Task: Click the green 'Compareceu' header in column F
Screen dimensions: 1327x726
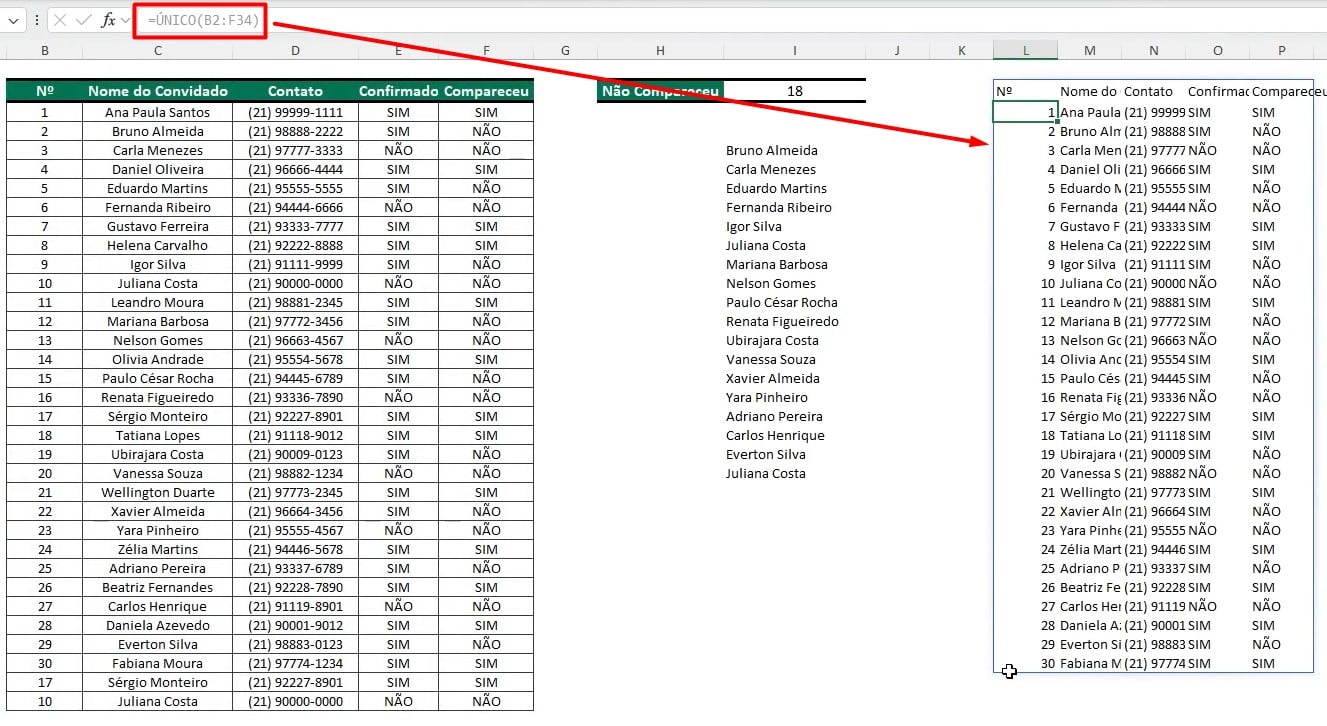Action: click(x=486, y=91)
